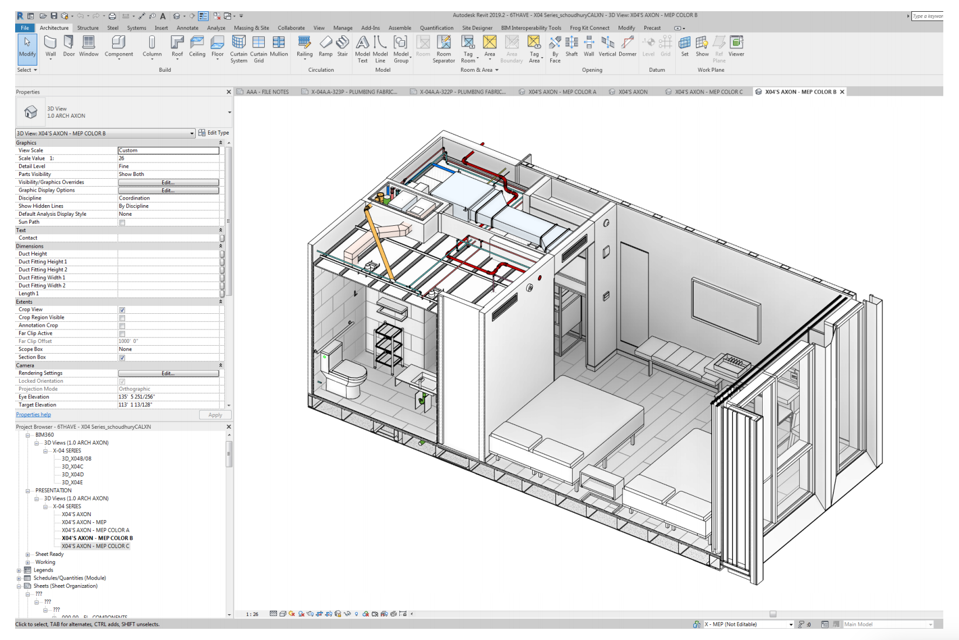Select the Stair tool
This screenshot has height=640, width=959.
(x=342, y=47)
